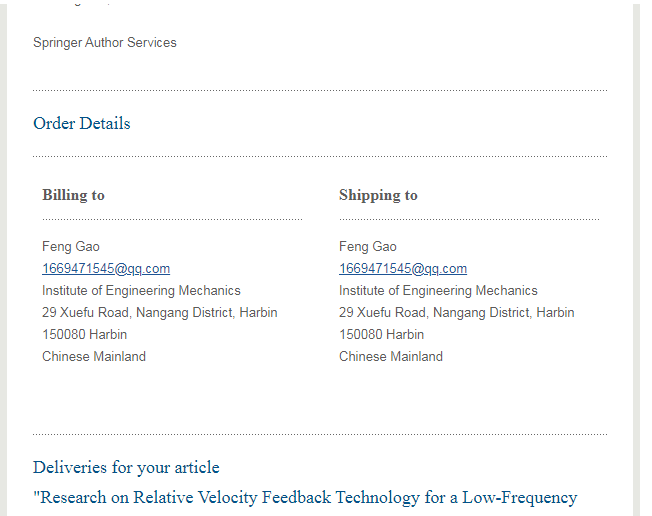This screenshot has width=652, height=516.
Task: Click the billing postal code 150080 Harbin
Action: 83,335
